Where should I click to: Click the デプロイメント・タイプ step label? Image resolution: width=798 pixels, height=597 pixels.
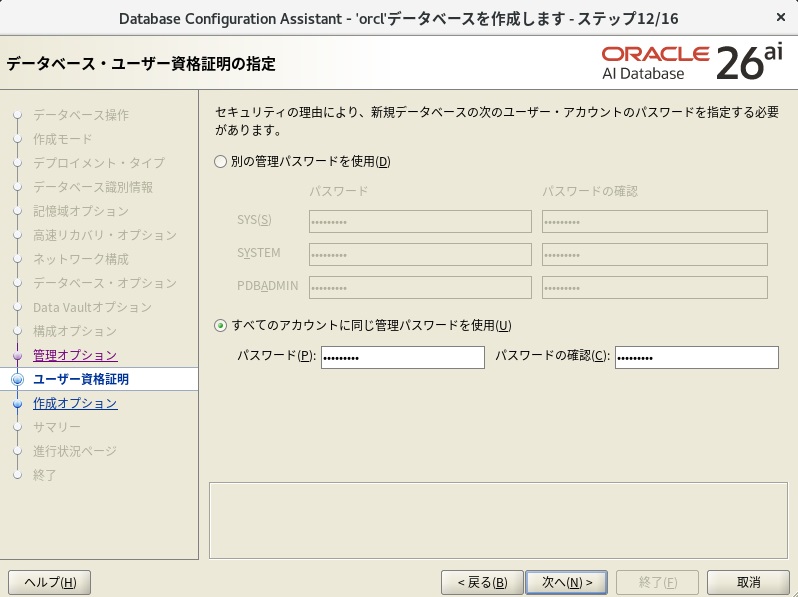tap(99, 163)
